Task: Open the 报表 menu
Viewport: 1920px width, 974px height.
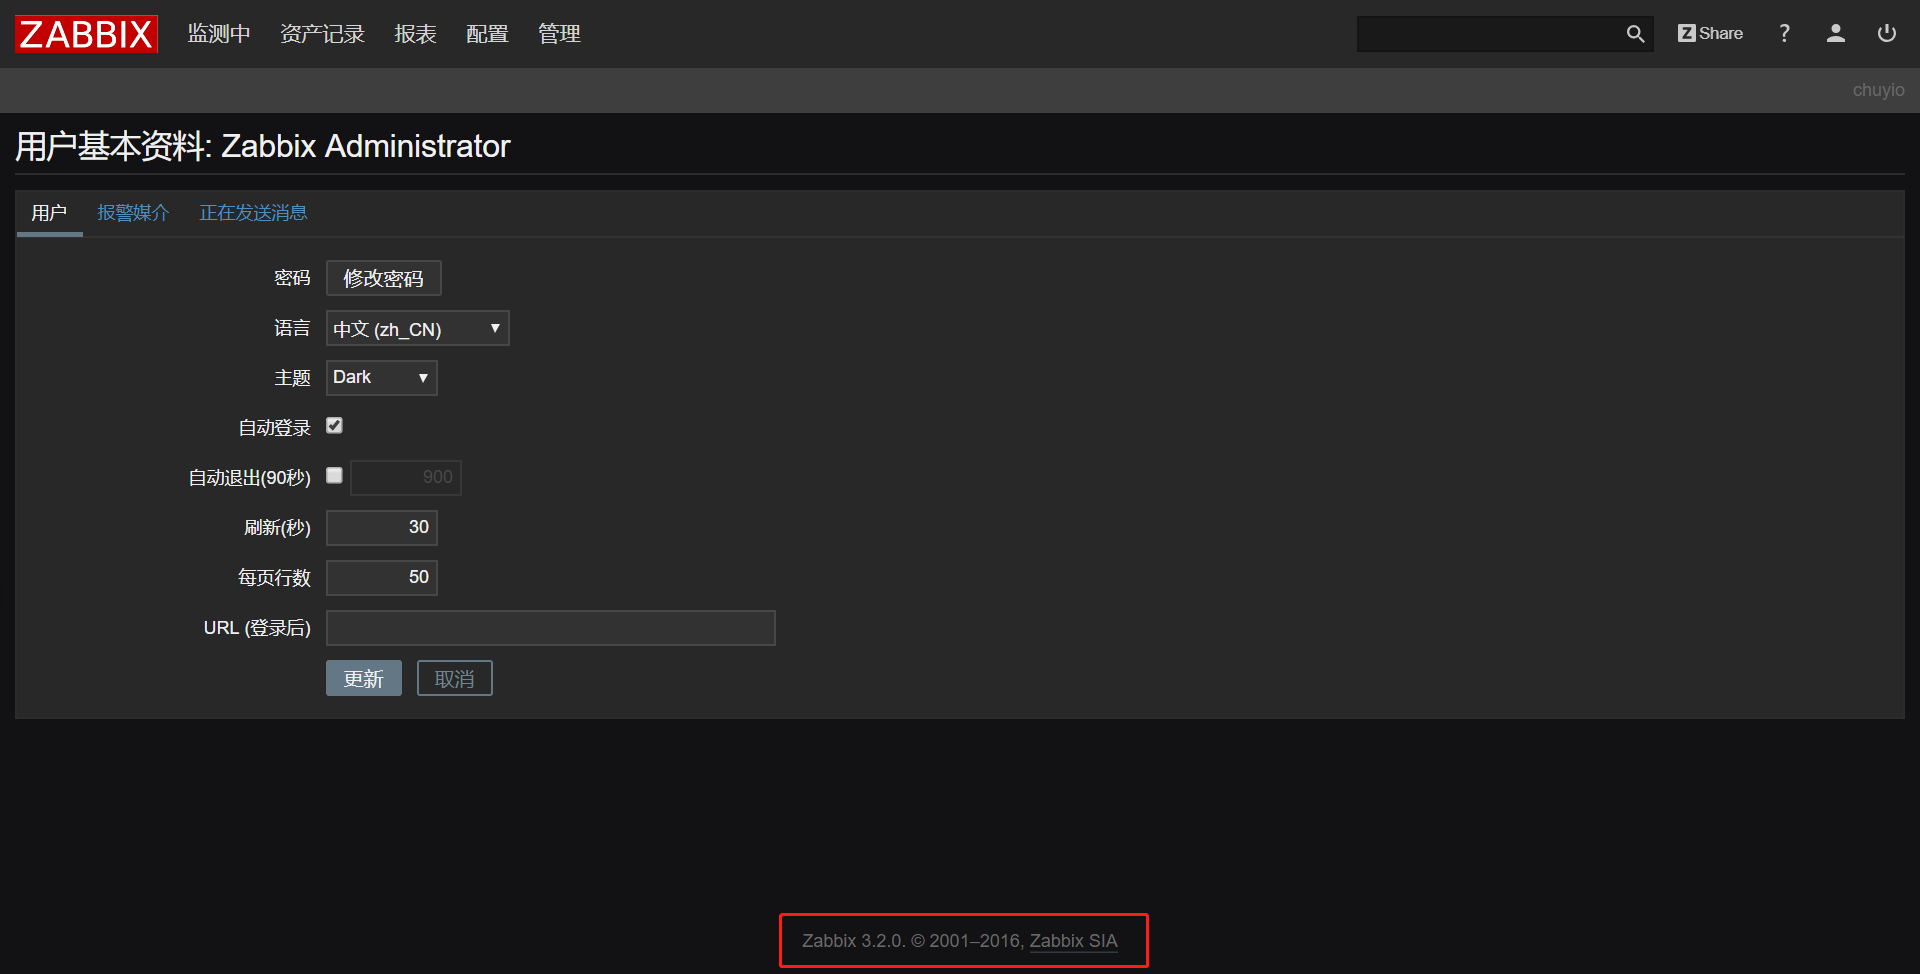Action: click(x=415, y=34)
